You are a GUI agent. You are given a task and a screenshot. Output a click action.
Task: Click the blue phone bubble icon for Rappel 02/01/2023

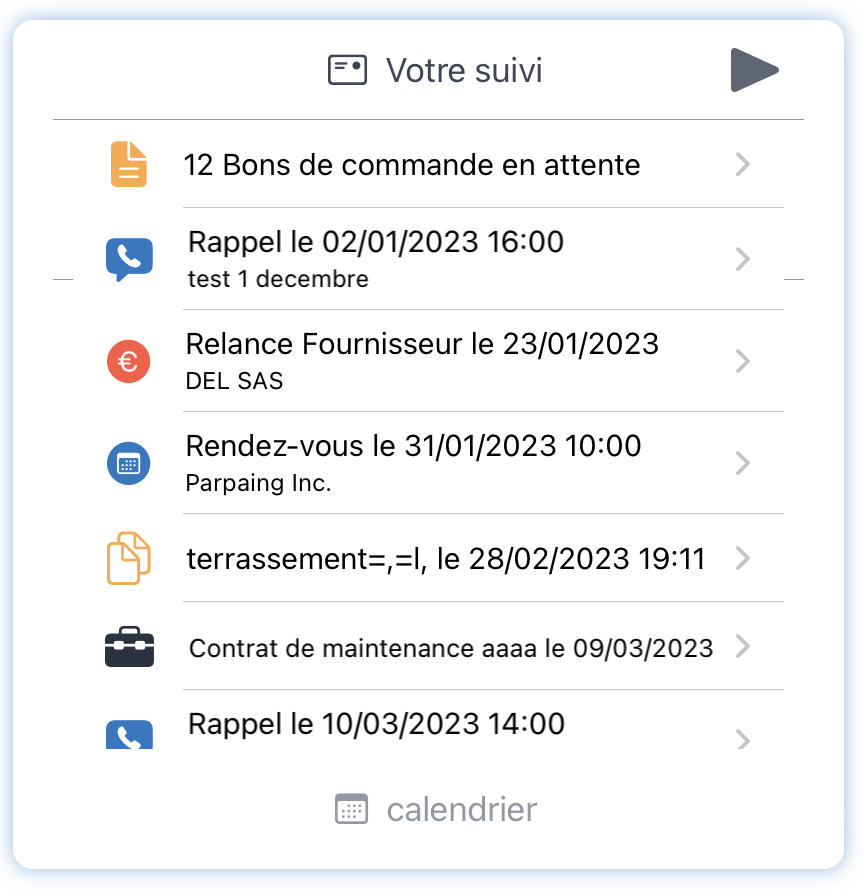click(129, 259)
